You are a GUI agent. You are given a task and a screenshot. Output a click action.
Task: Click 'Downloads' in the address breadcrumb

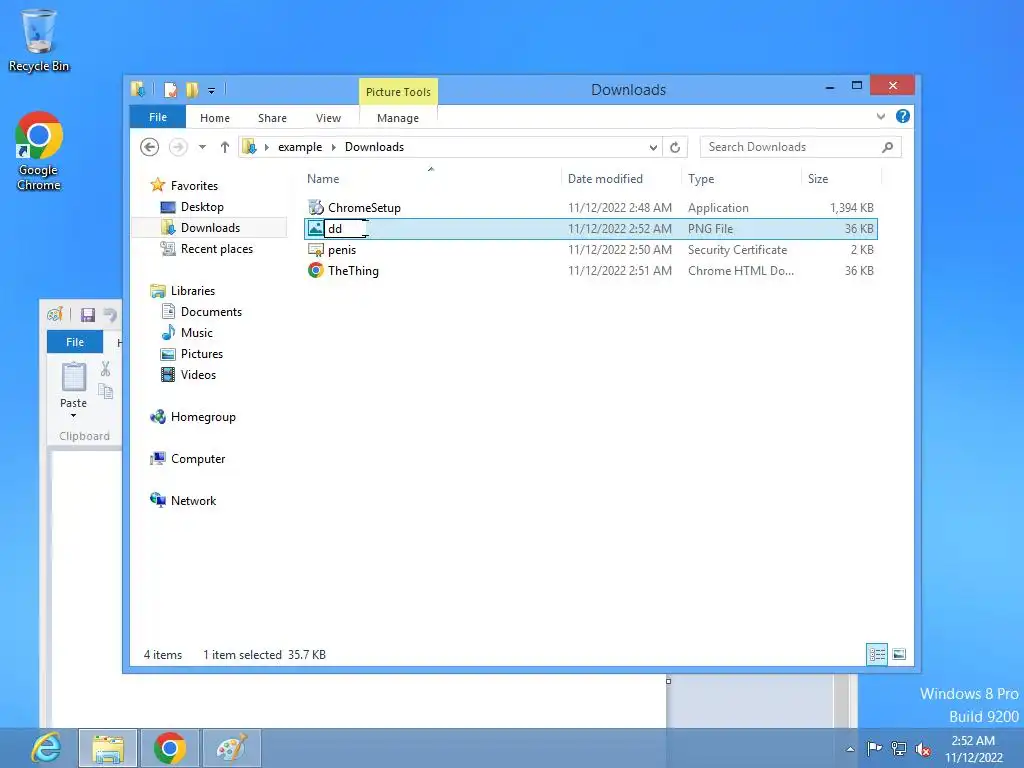coord(374,147)
